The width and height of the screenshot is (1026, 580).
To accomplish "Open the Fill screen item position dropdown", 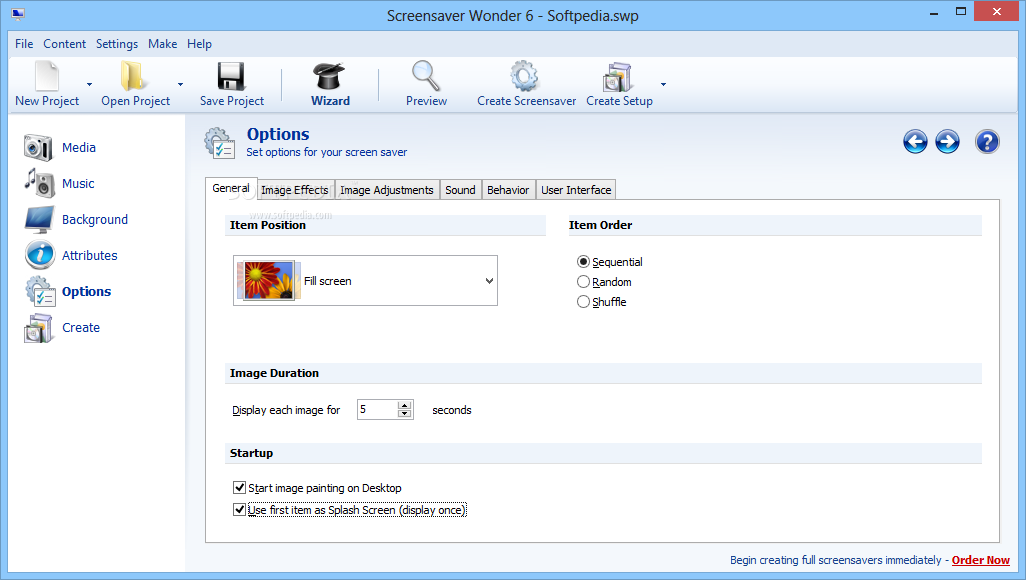I will click(365, 281).
